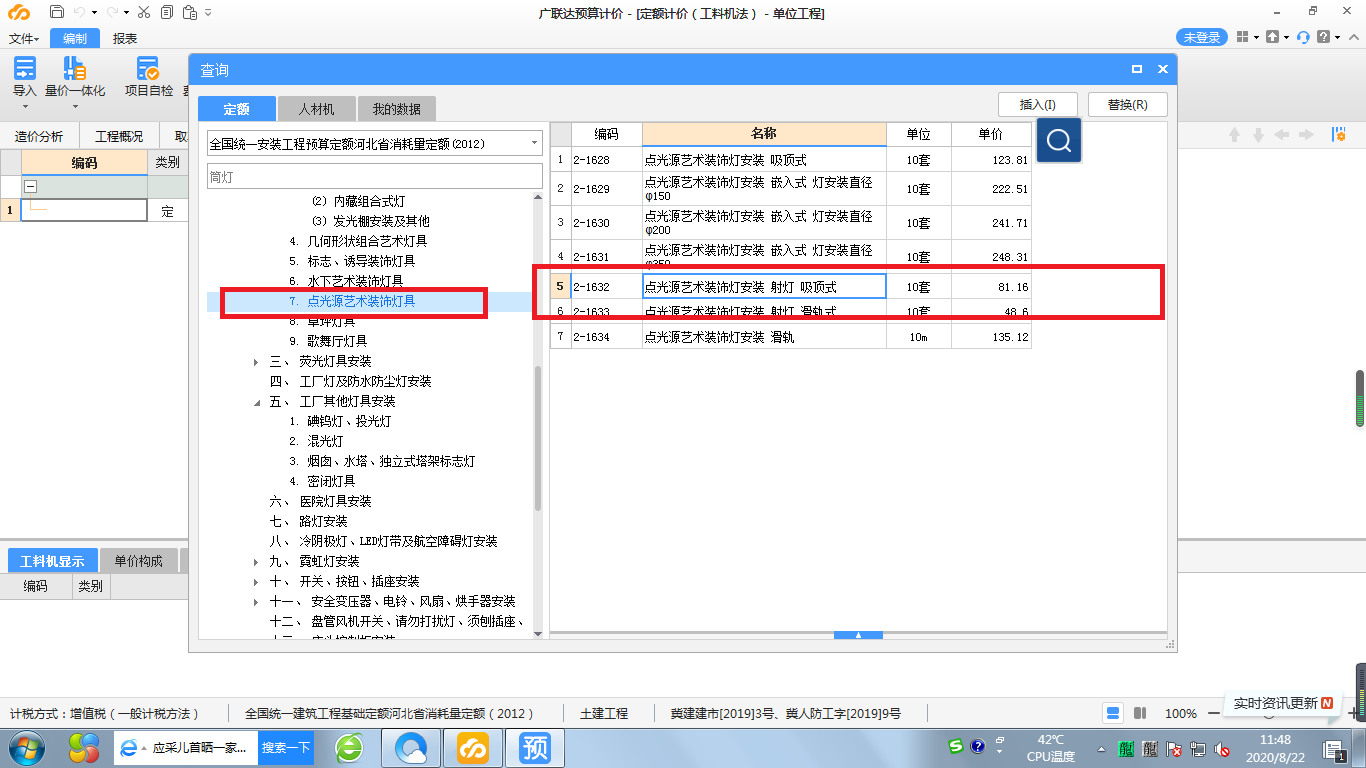Select the 1. 碘钨灯、投光灯 tree item
1366x768 pixels.
pos(340,422)
